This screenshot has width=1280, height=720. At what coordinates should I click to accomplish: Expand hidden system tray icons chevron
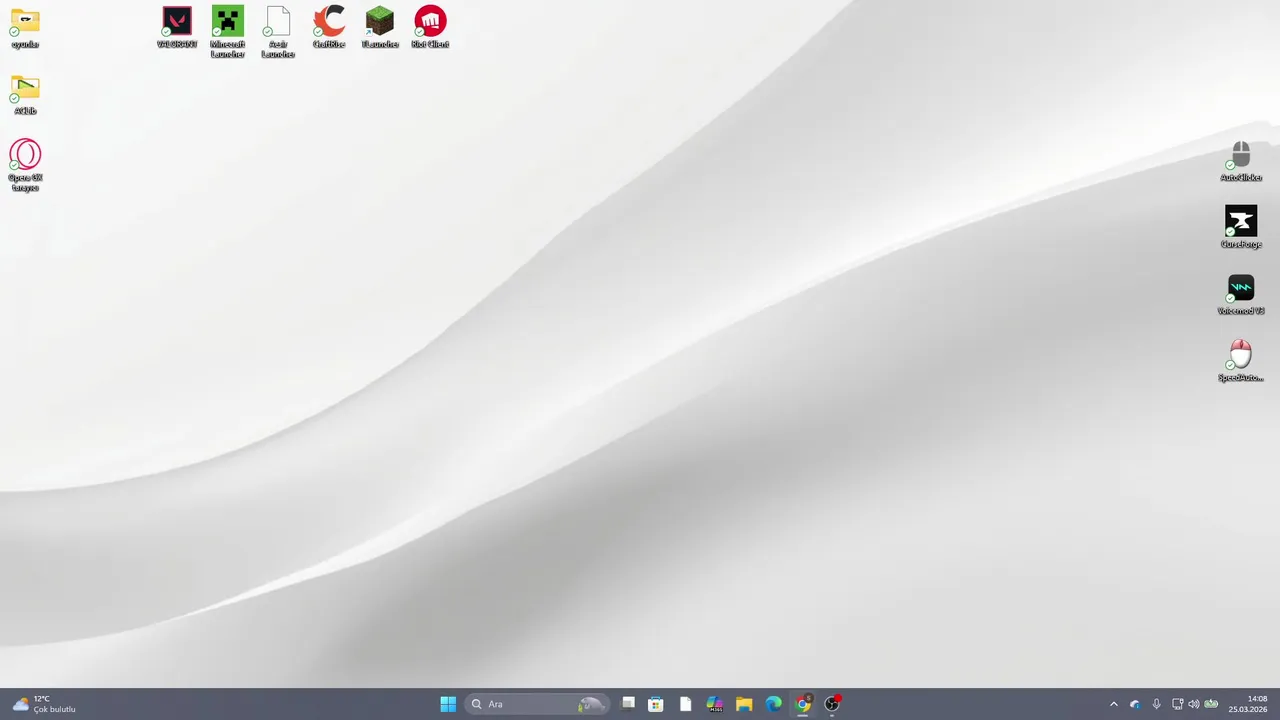1114,704
